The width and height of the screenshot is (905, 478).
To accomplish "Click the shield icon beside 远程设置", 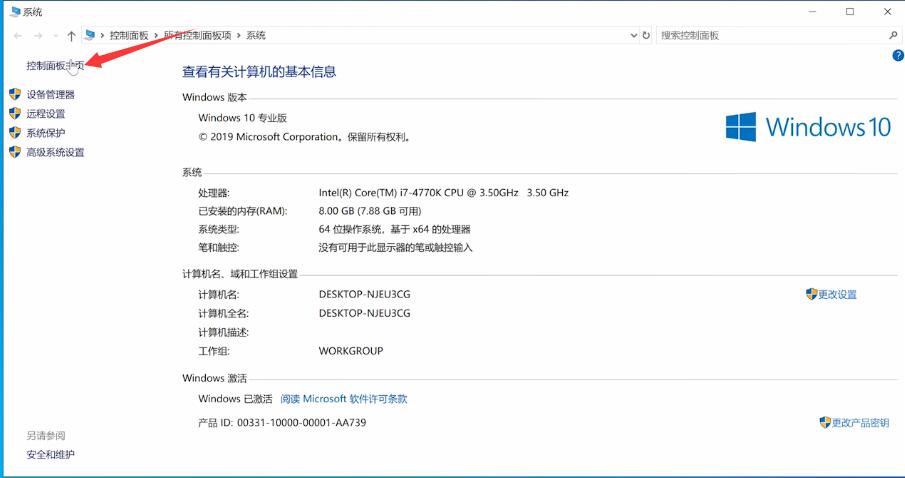I will click(15, 113).
